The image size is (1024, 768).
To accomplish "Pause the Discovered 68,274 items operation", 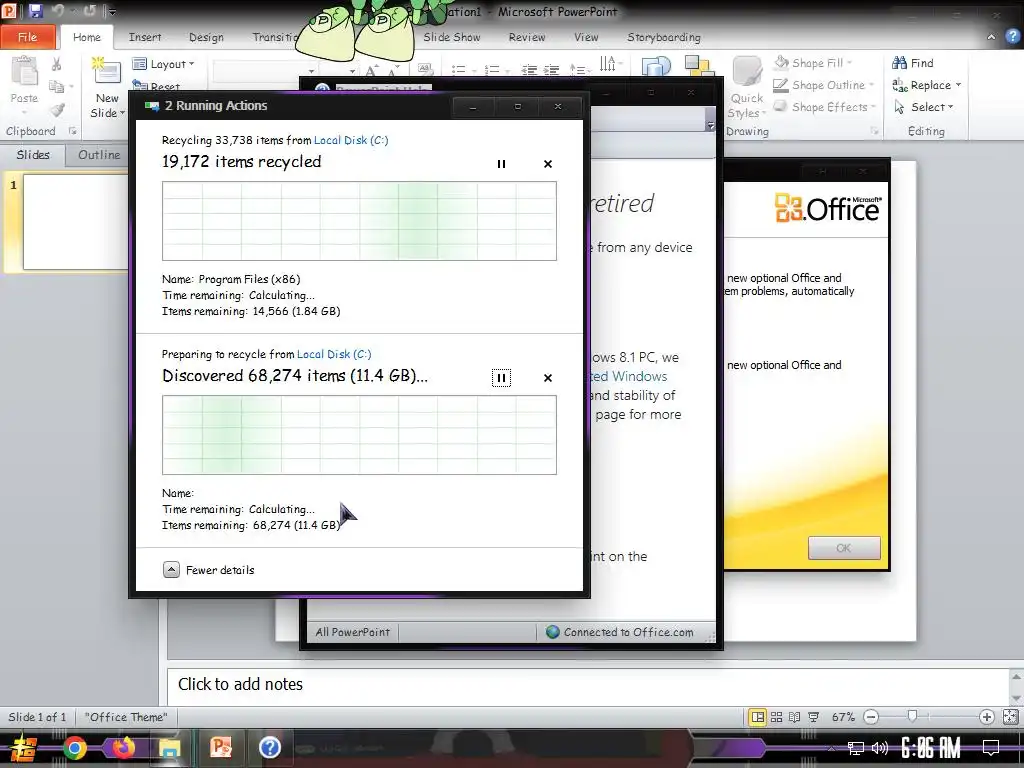I will (501, 377).
